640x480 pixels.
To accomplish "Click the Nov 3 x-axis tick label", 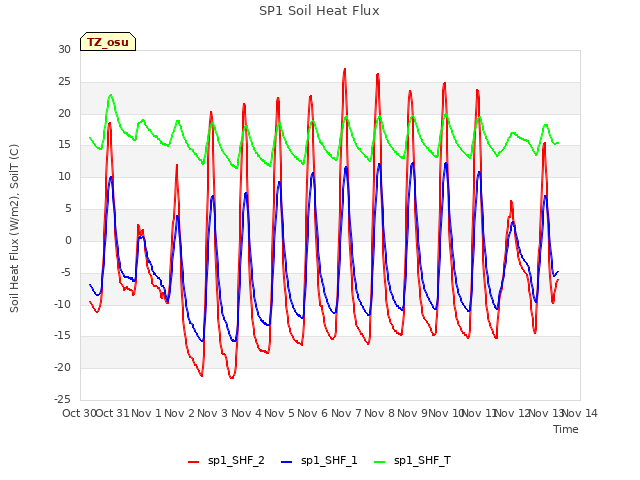I will pyautogui.click(x=212, y=413).
